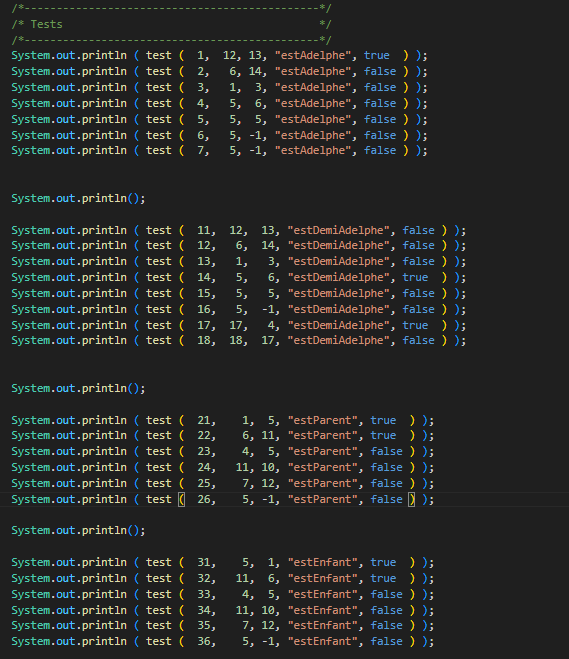
Task: Click "estParent" string in test 21 line
Action: [x=323, y=420]
